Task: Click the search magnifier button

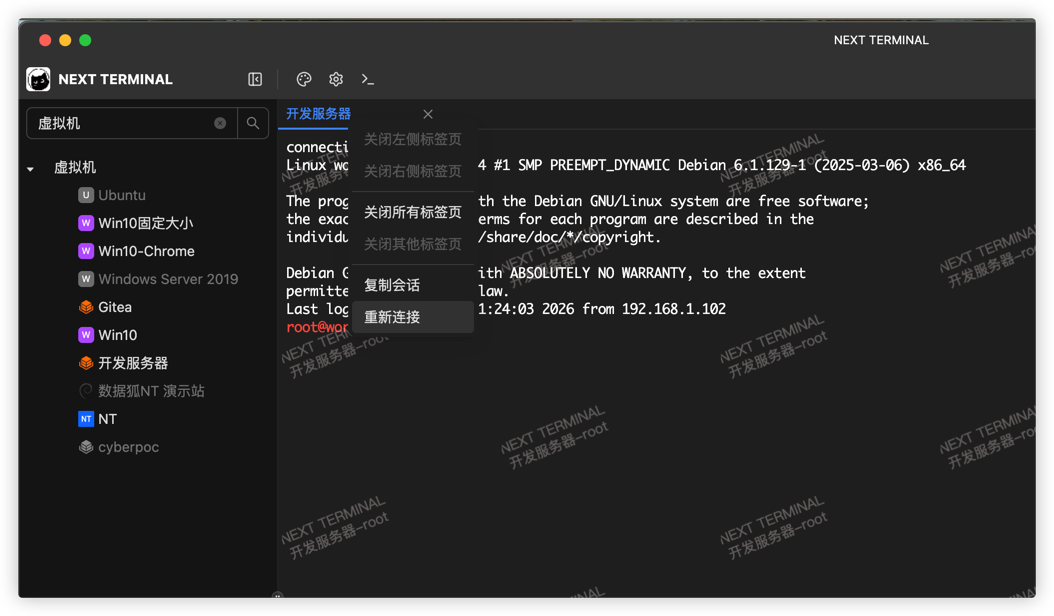Action: coord(253,123)
